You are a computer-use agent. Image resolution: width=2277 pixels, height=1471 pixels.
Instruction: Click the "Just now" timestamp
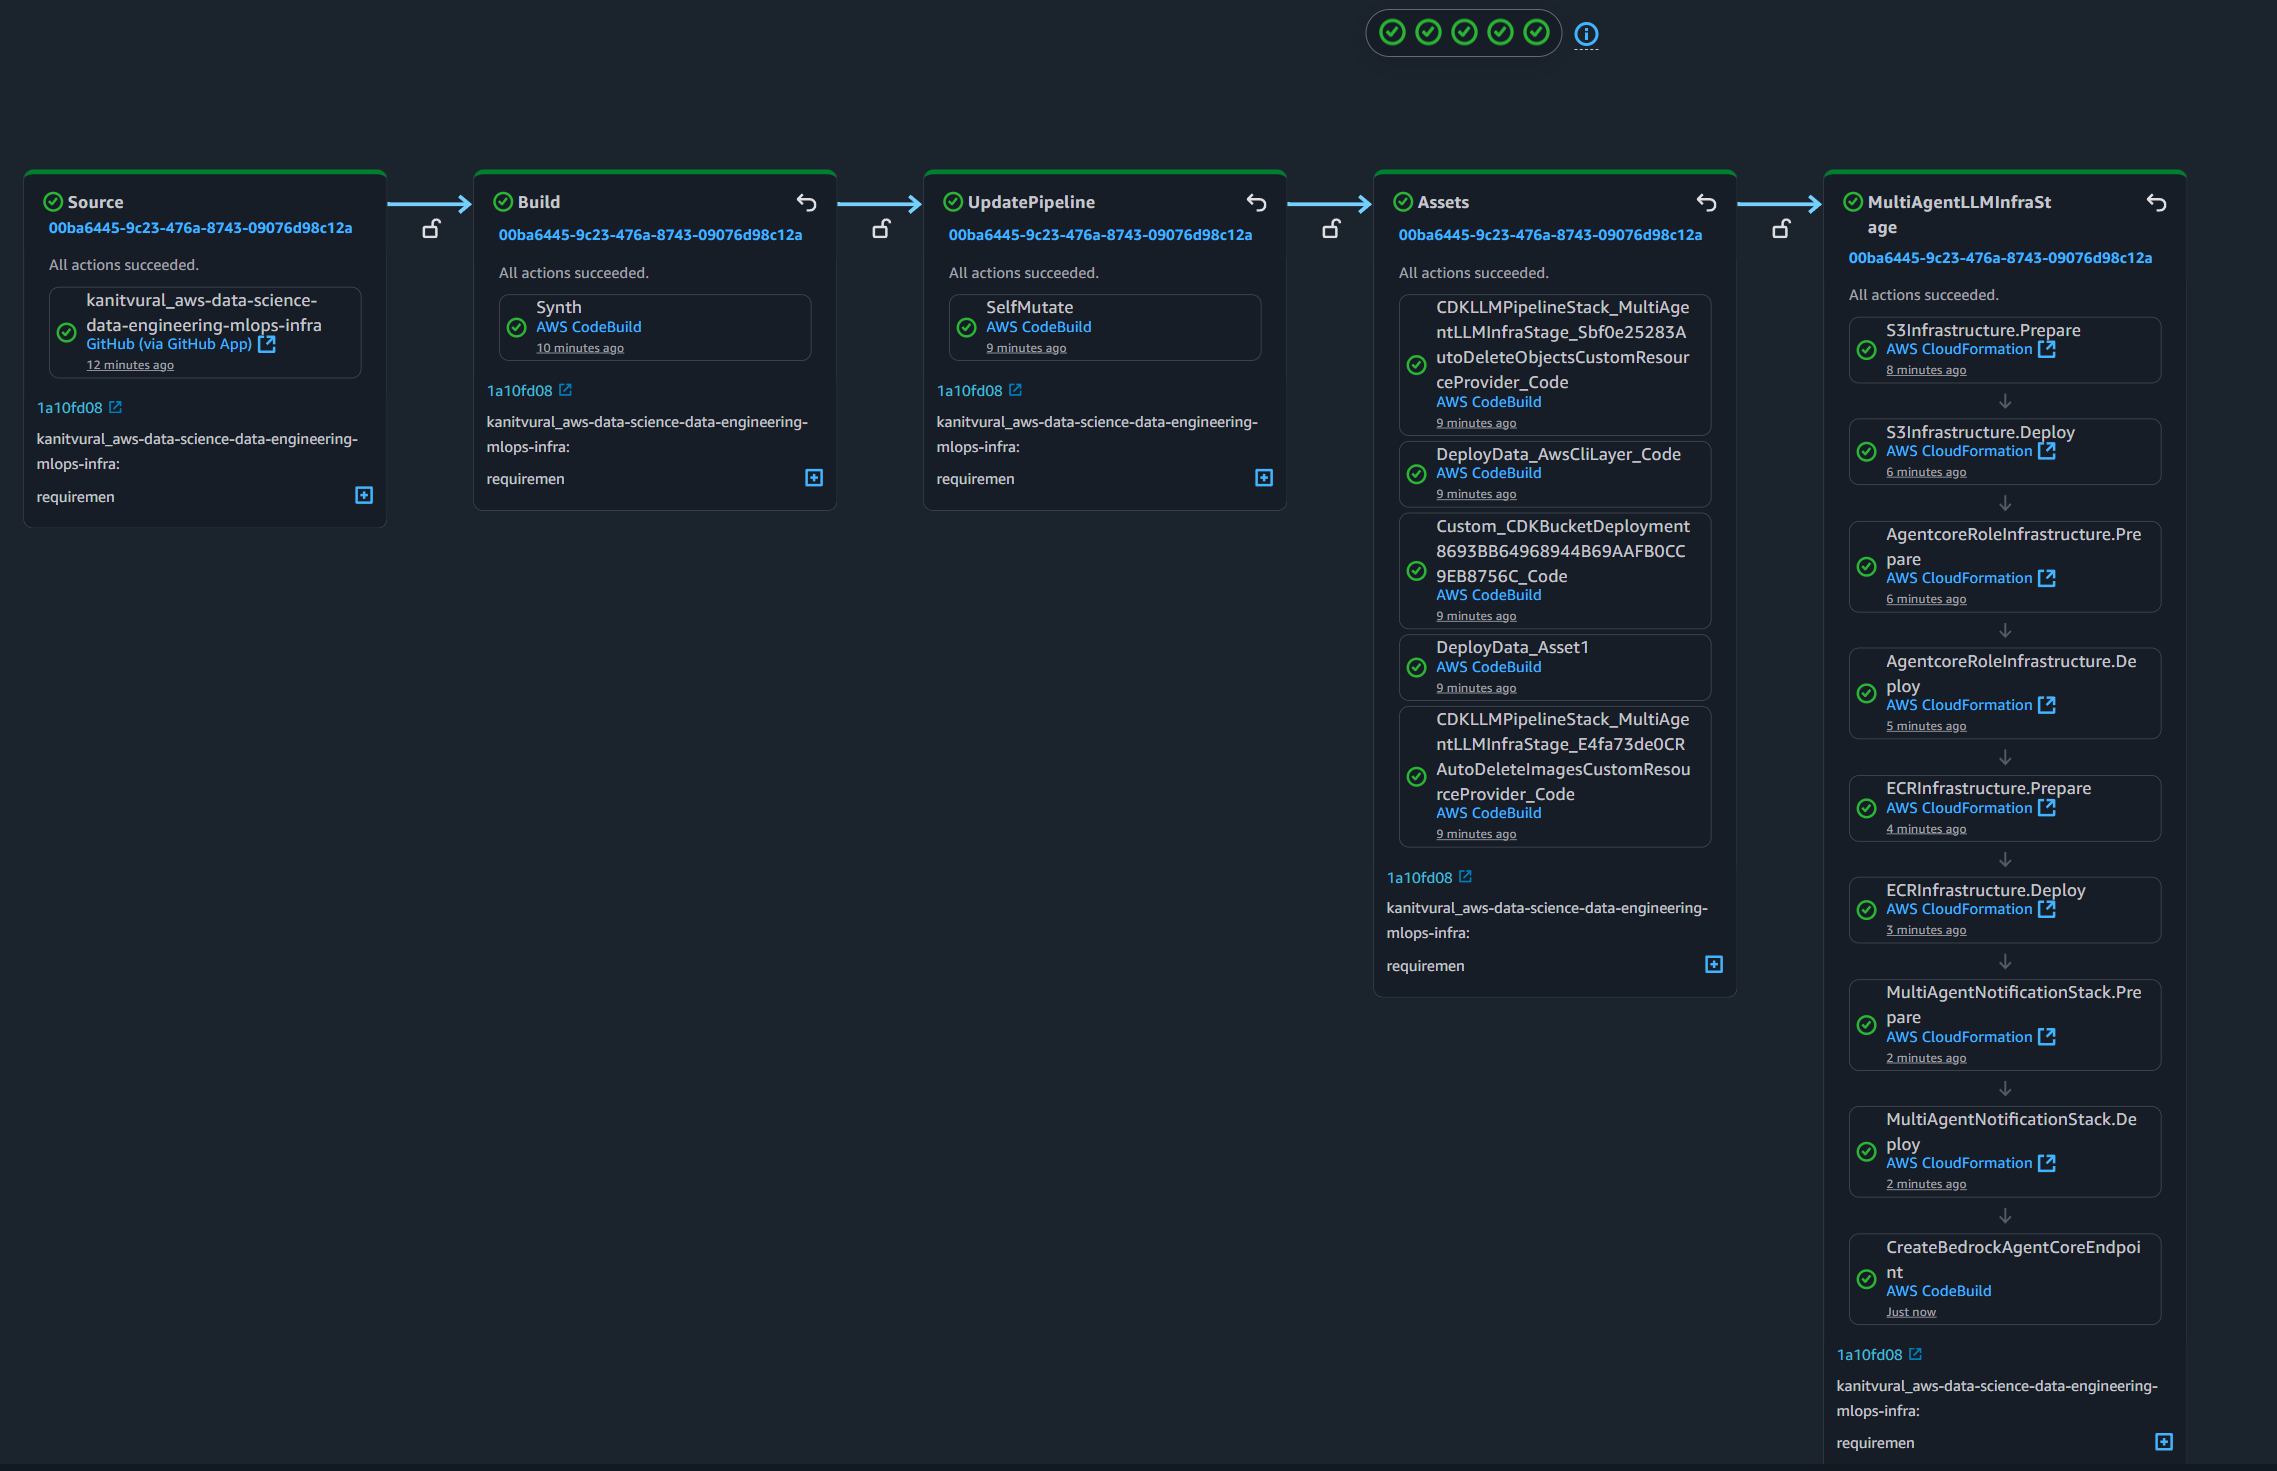[1911, 1312]
